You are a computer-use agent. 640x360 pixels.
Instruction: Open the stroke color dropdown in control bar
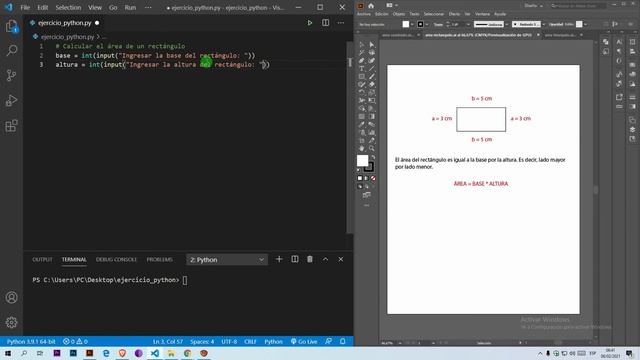click(x=427, y=24)
